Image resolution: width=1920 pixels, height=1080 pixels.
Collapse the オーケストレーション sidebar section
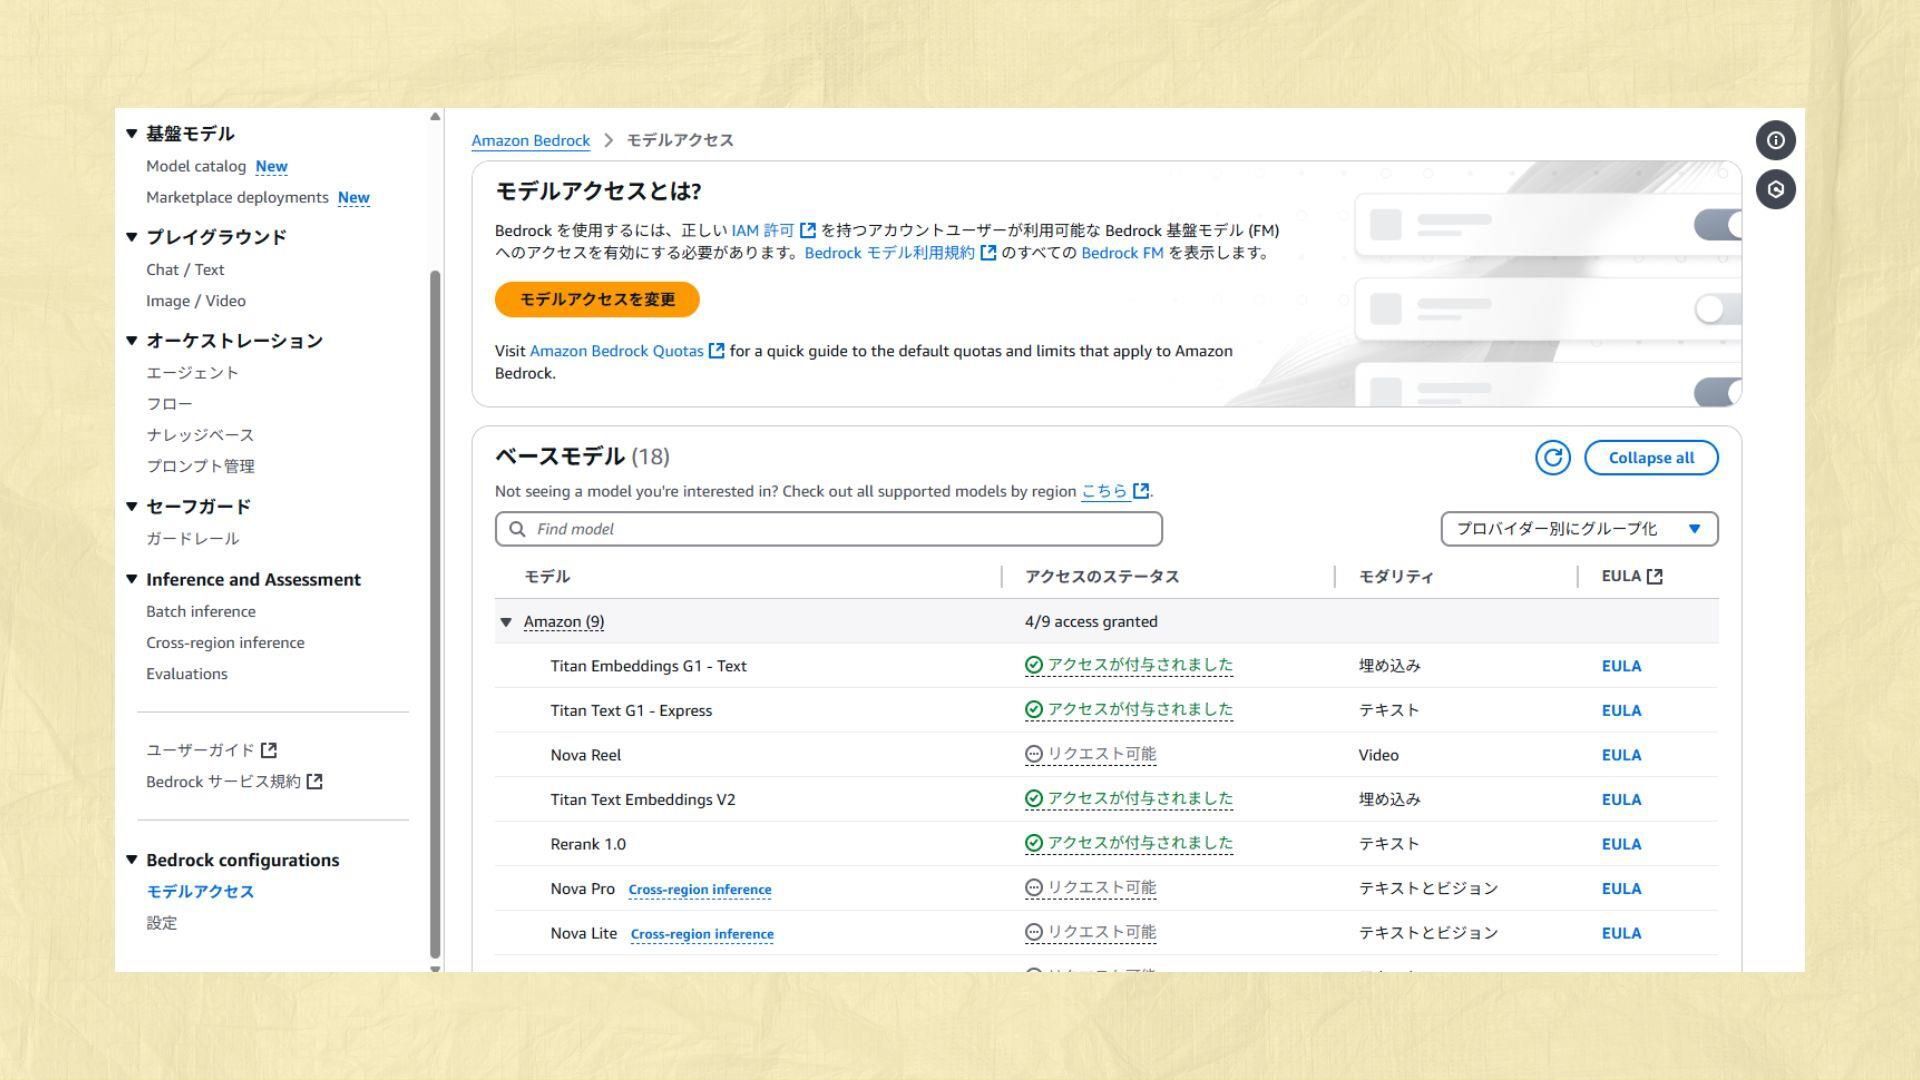[x=131, y=340]
